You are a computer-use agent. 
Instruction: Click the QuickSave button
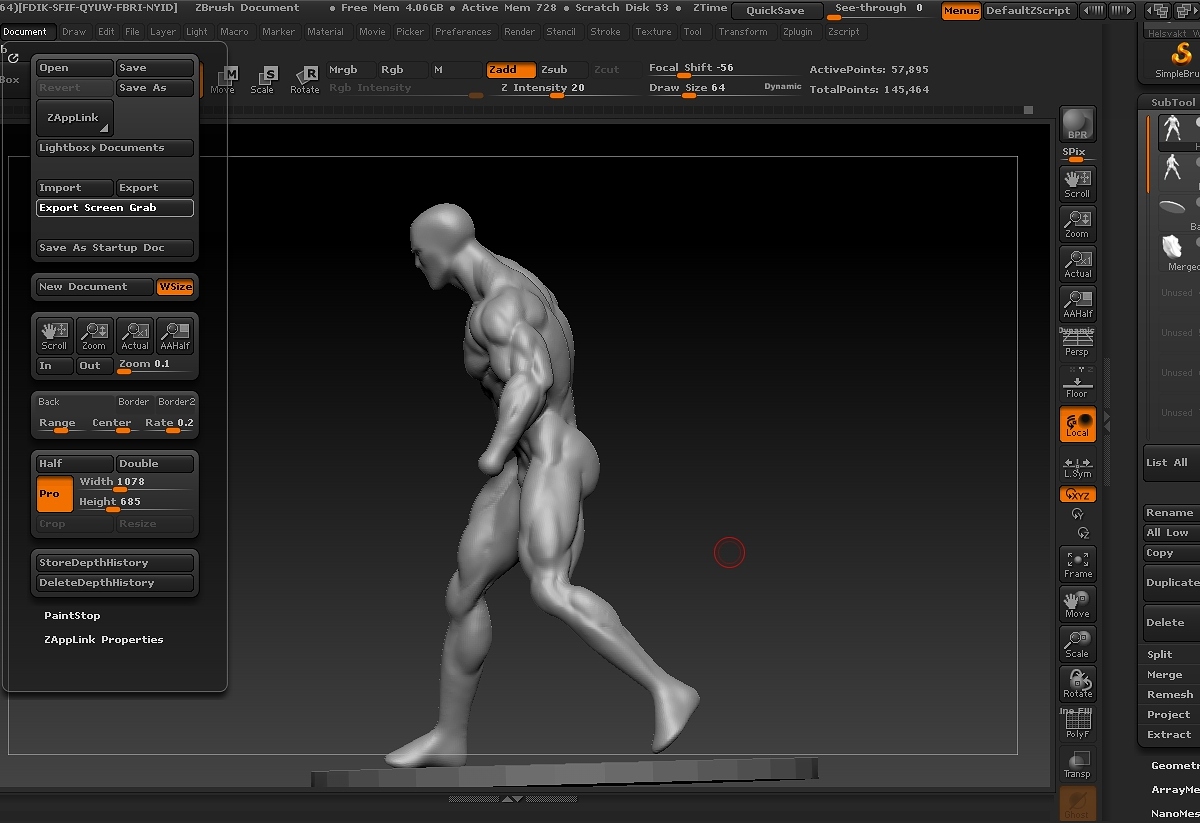coord(776,11)
